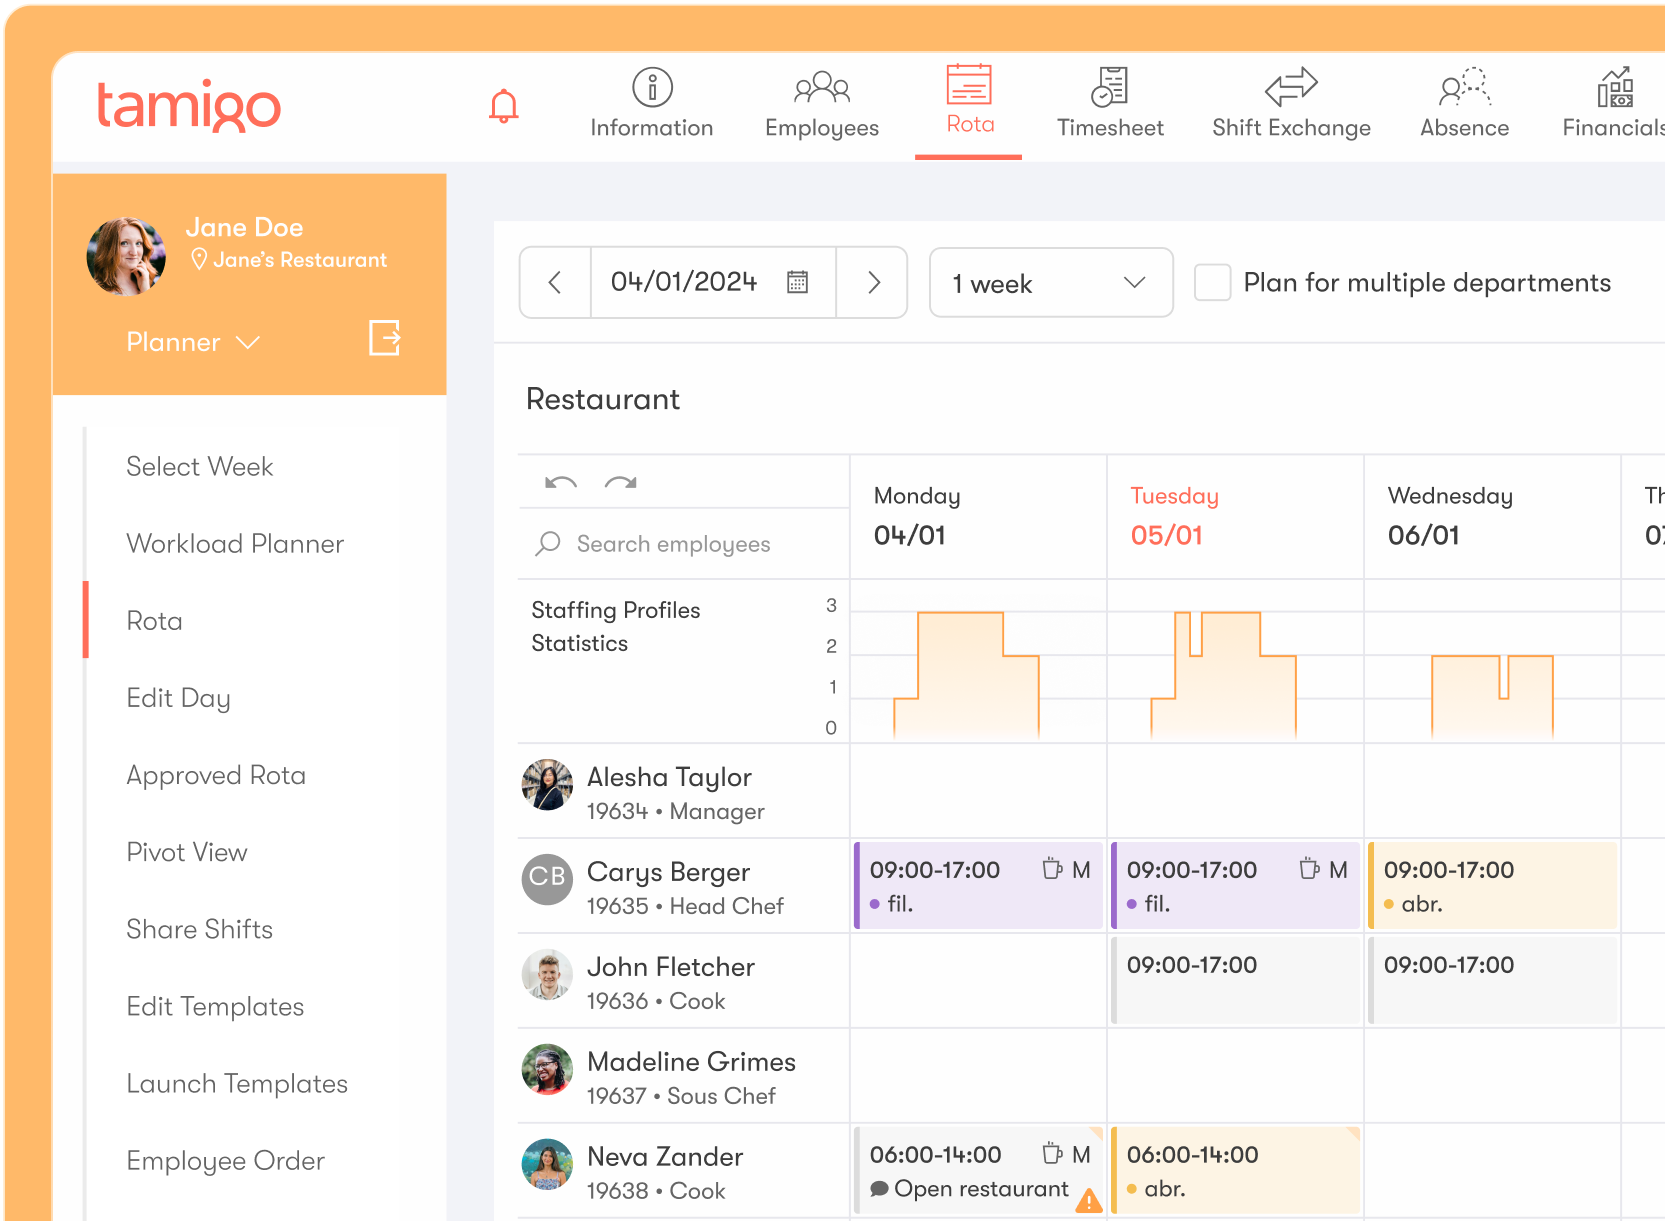Open the Employees section icon

(821, 88)
